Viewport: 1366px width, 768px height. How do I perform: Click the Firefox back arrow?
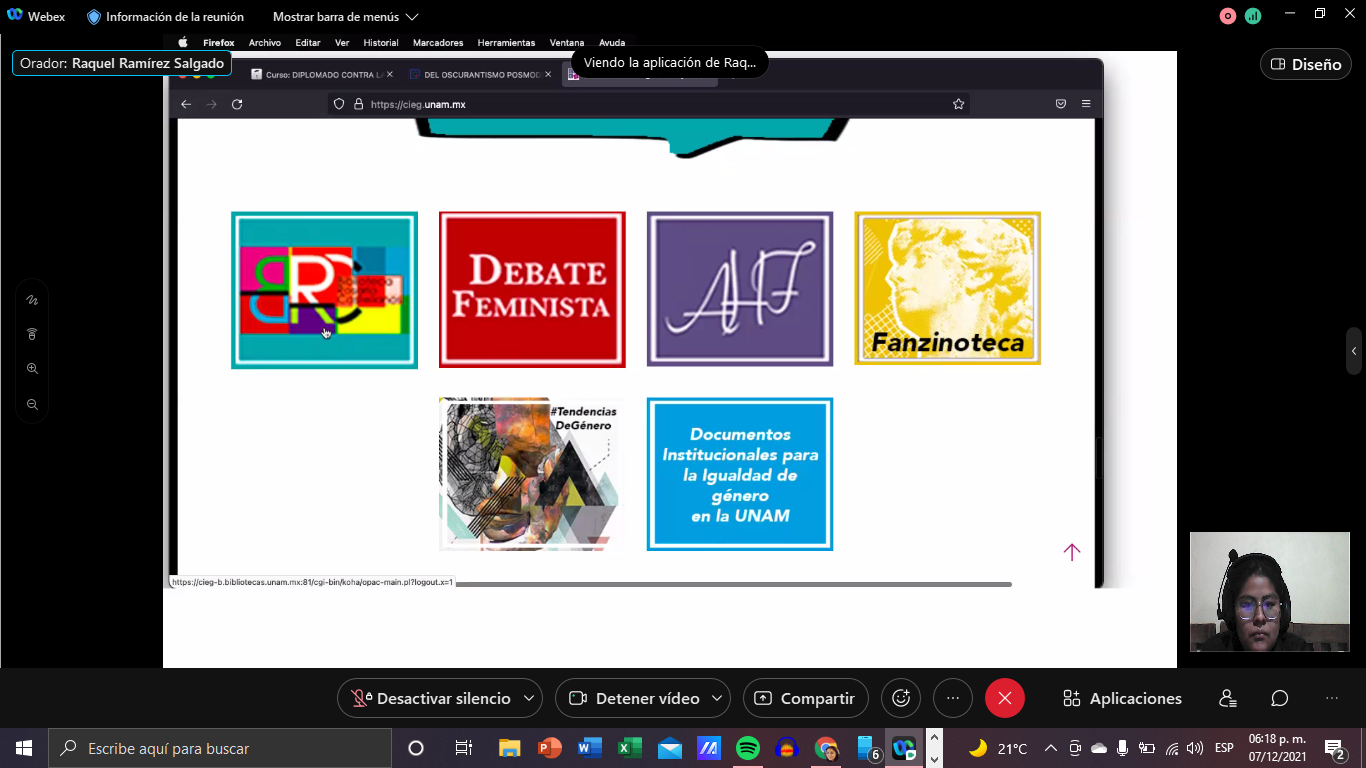click(186, 104)
